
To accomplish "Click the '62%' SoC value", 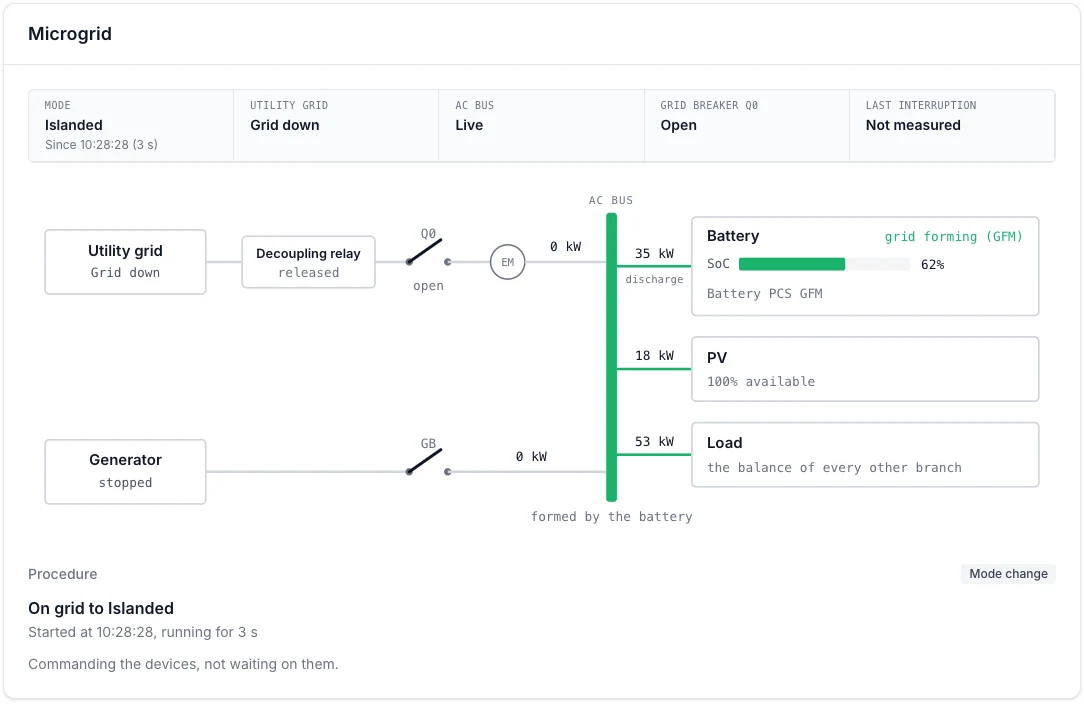I will click(x=933, y=265).
